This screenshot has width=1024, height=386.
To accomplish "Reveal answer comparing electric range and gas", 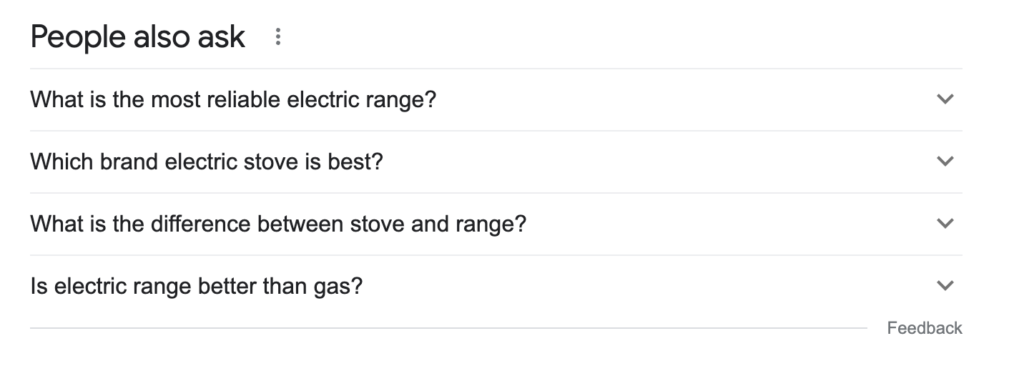I will 496,285.
